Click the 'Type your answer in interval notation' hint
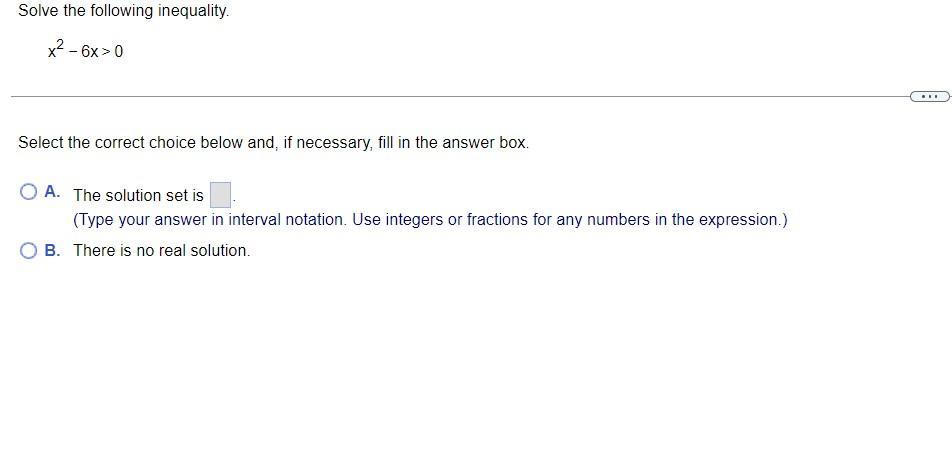The height and width of the screenshot is (468, 952). (430, 219)
